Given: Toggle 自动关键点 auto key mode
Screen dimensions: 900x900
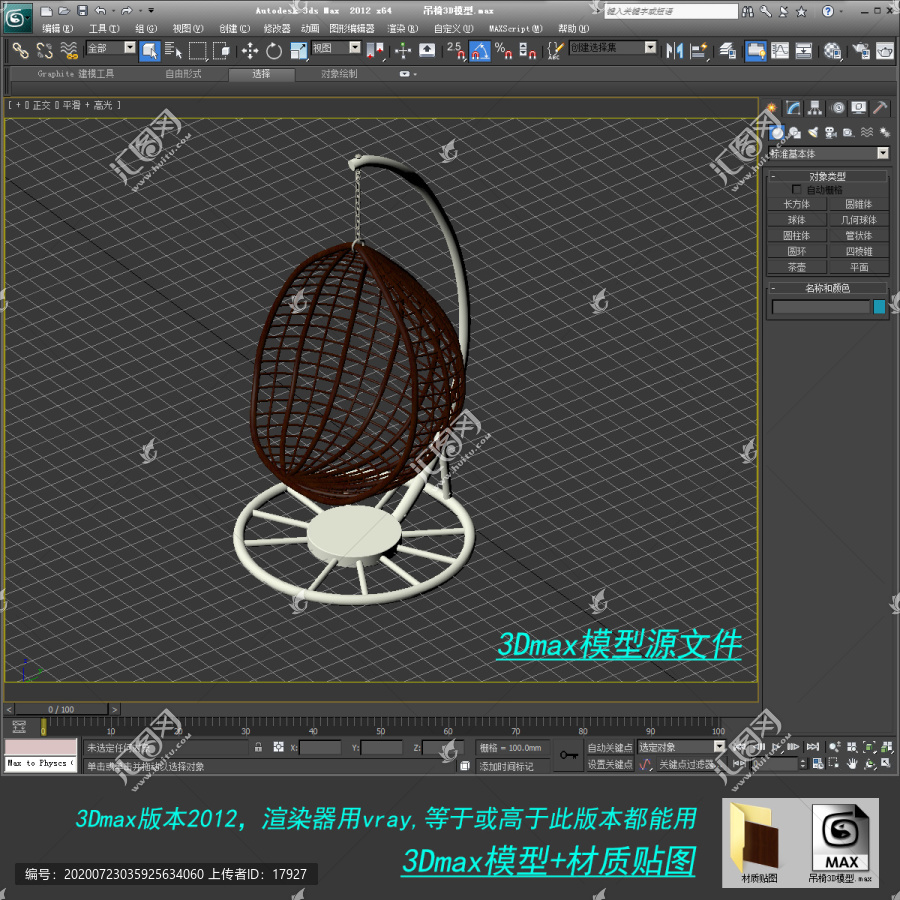Looking at the screenshot, I should tap(610, 747).
